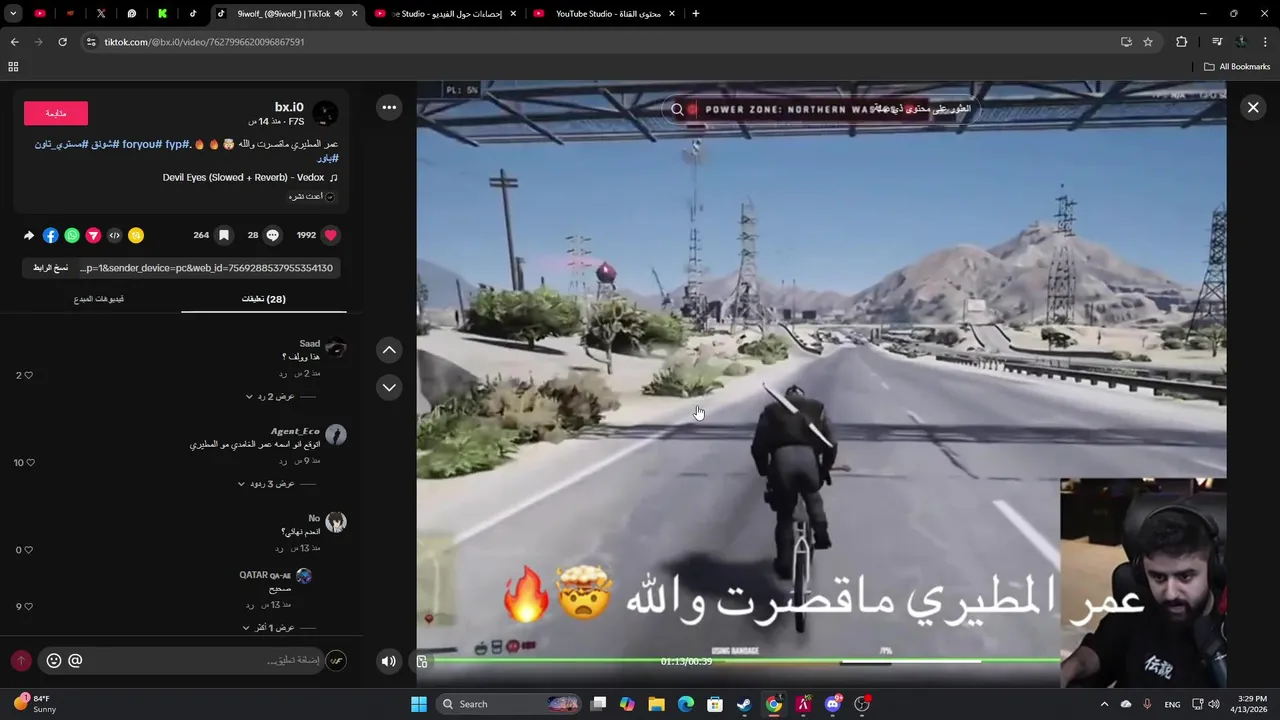The width and height of the screenshot is (1280, 720).
Task: Open Steam from the taskbar
Action: point(744,704)
